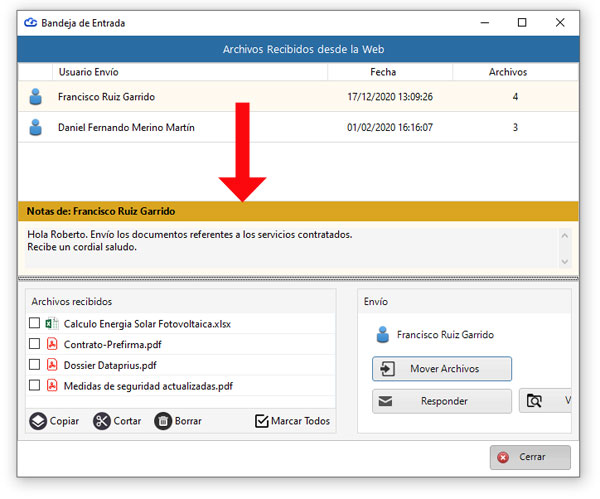The width and height of the screenshot is (600, 499).
Task: Click the file count 4 cell
Action: [515, 97]
